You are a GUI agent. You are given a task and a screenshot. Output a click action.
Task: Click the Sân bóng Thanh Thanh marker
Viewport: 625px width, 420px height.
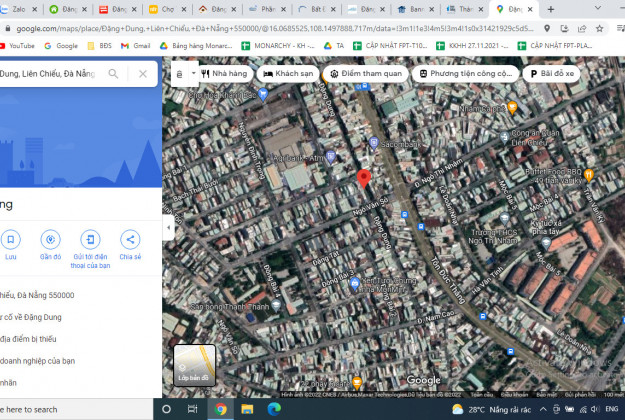[x=276, y=306]
